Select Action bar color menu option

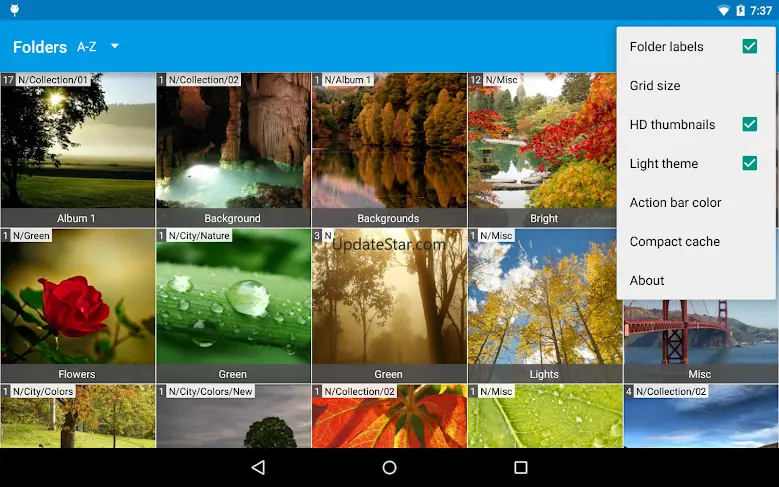coord(696,202)
